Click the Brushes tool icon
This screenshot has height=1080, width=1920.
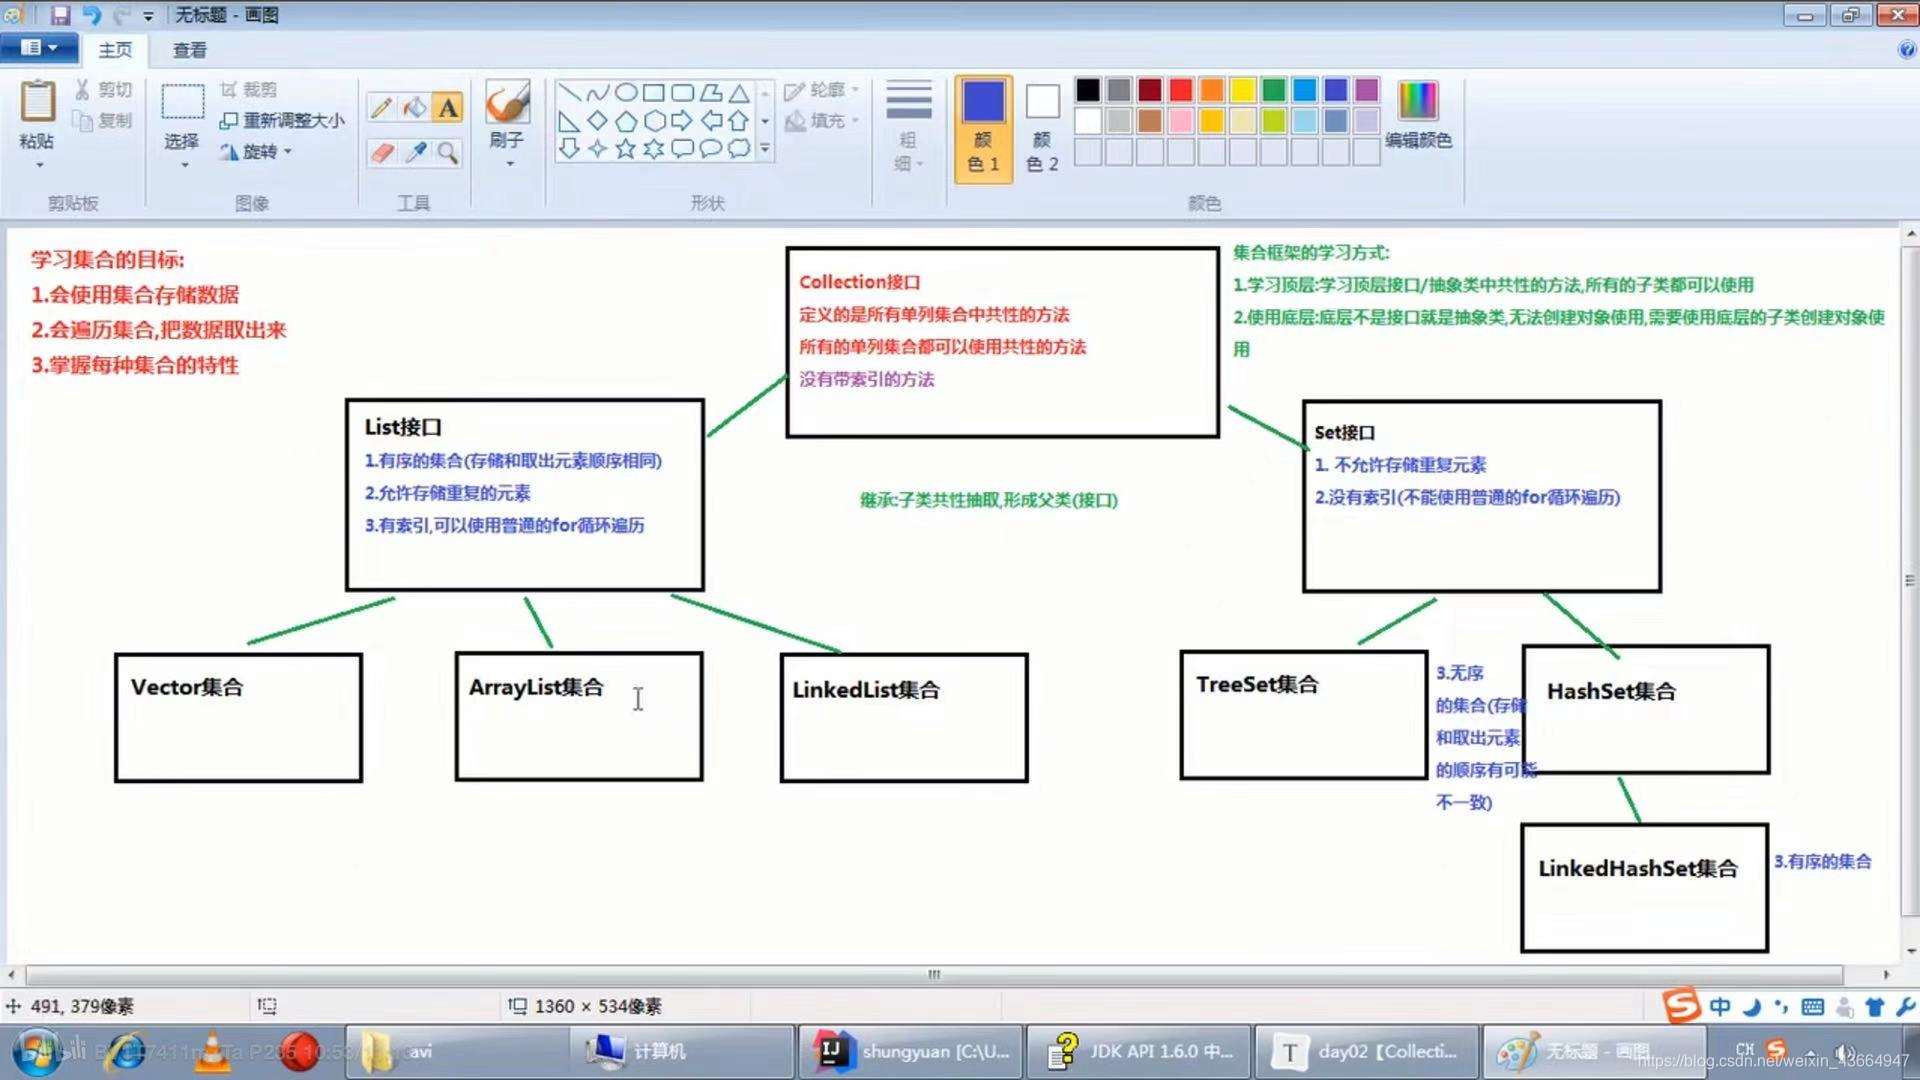tap(507, 102)
